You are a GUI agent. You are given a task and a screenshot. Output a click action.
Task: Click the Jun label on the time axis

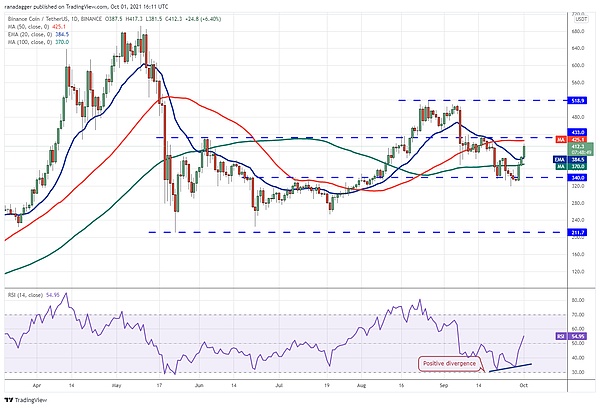[205, 384]
